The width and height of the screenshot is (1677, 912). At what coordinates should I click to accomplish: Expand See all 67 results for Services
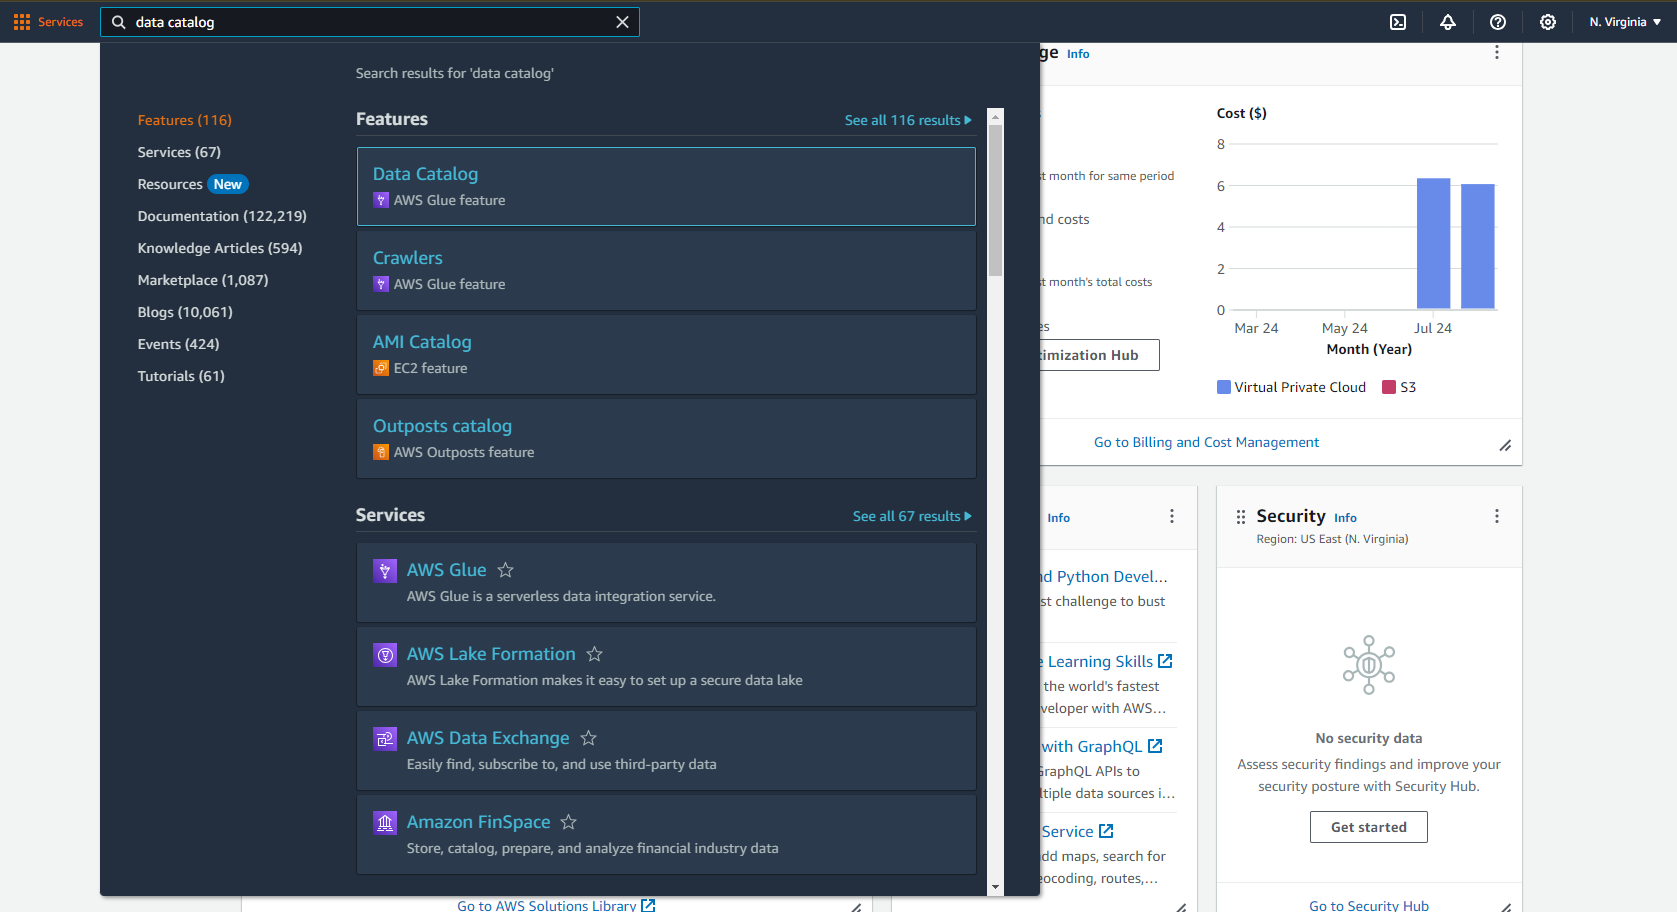coord(912,516)
